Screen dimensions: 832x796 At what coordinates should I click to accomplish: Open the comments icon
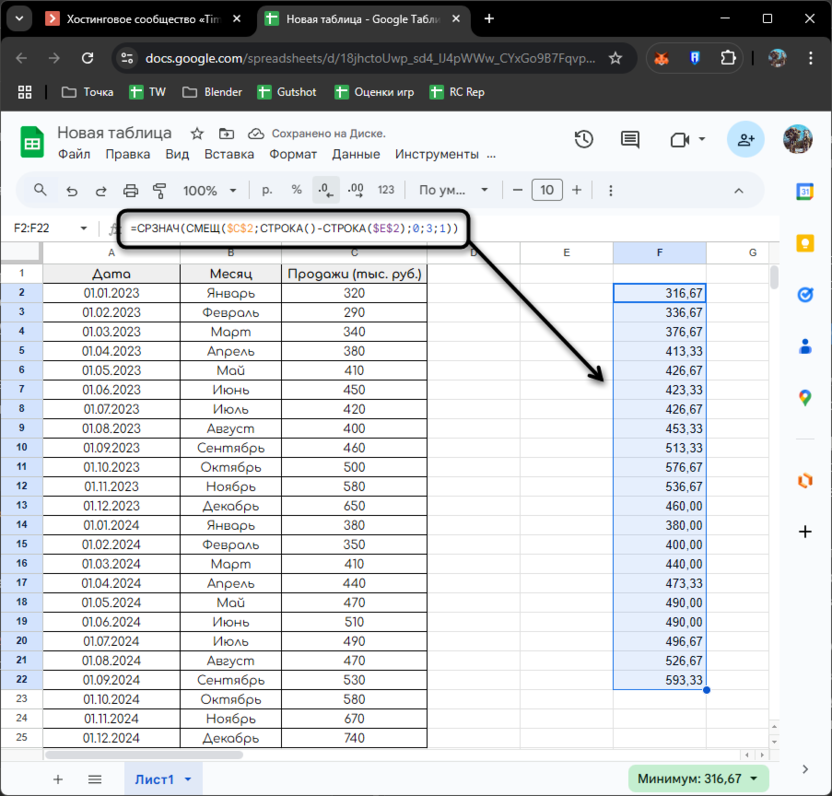(x=629, y=140)
